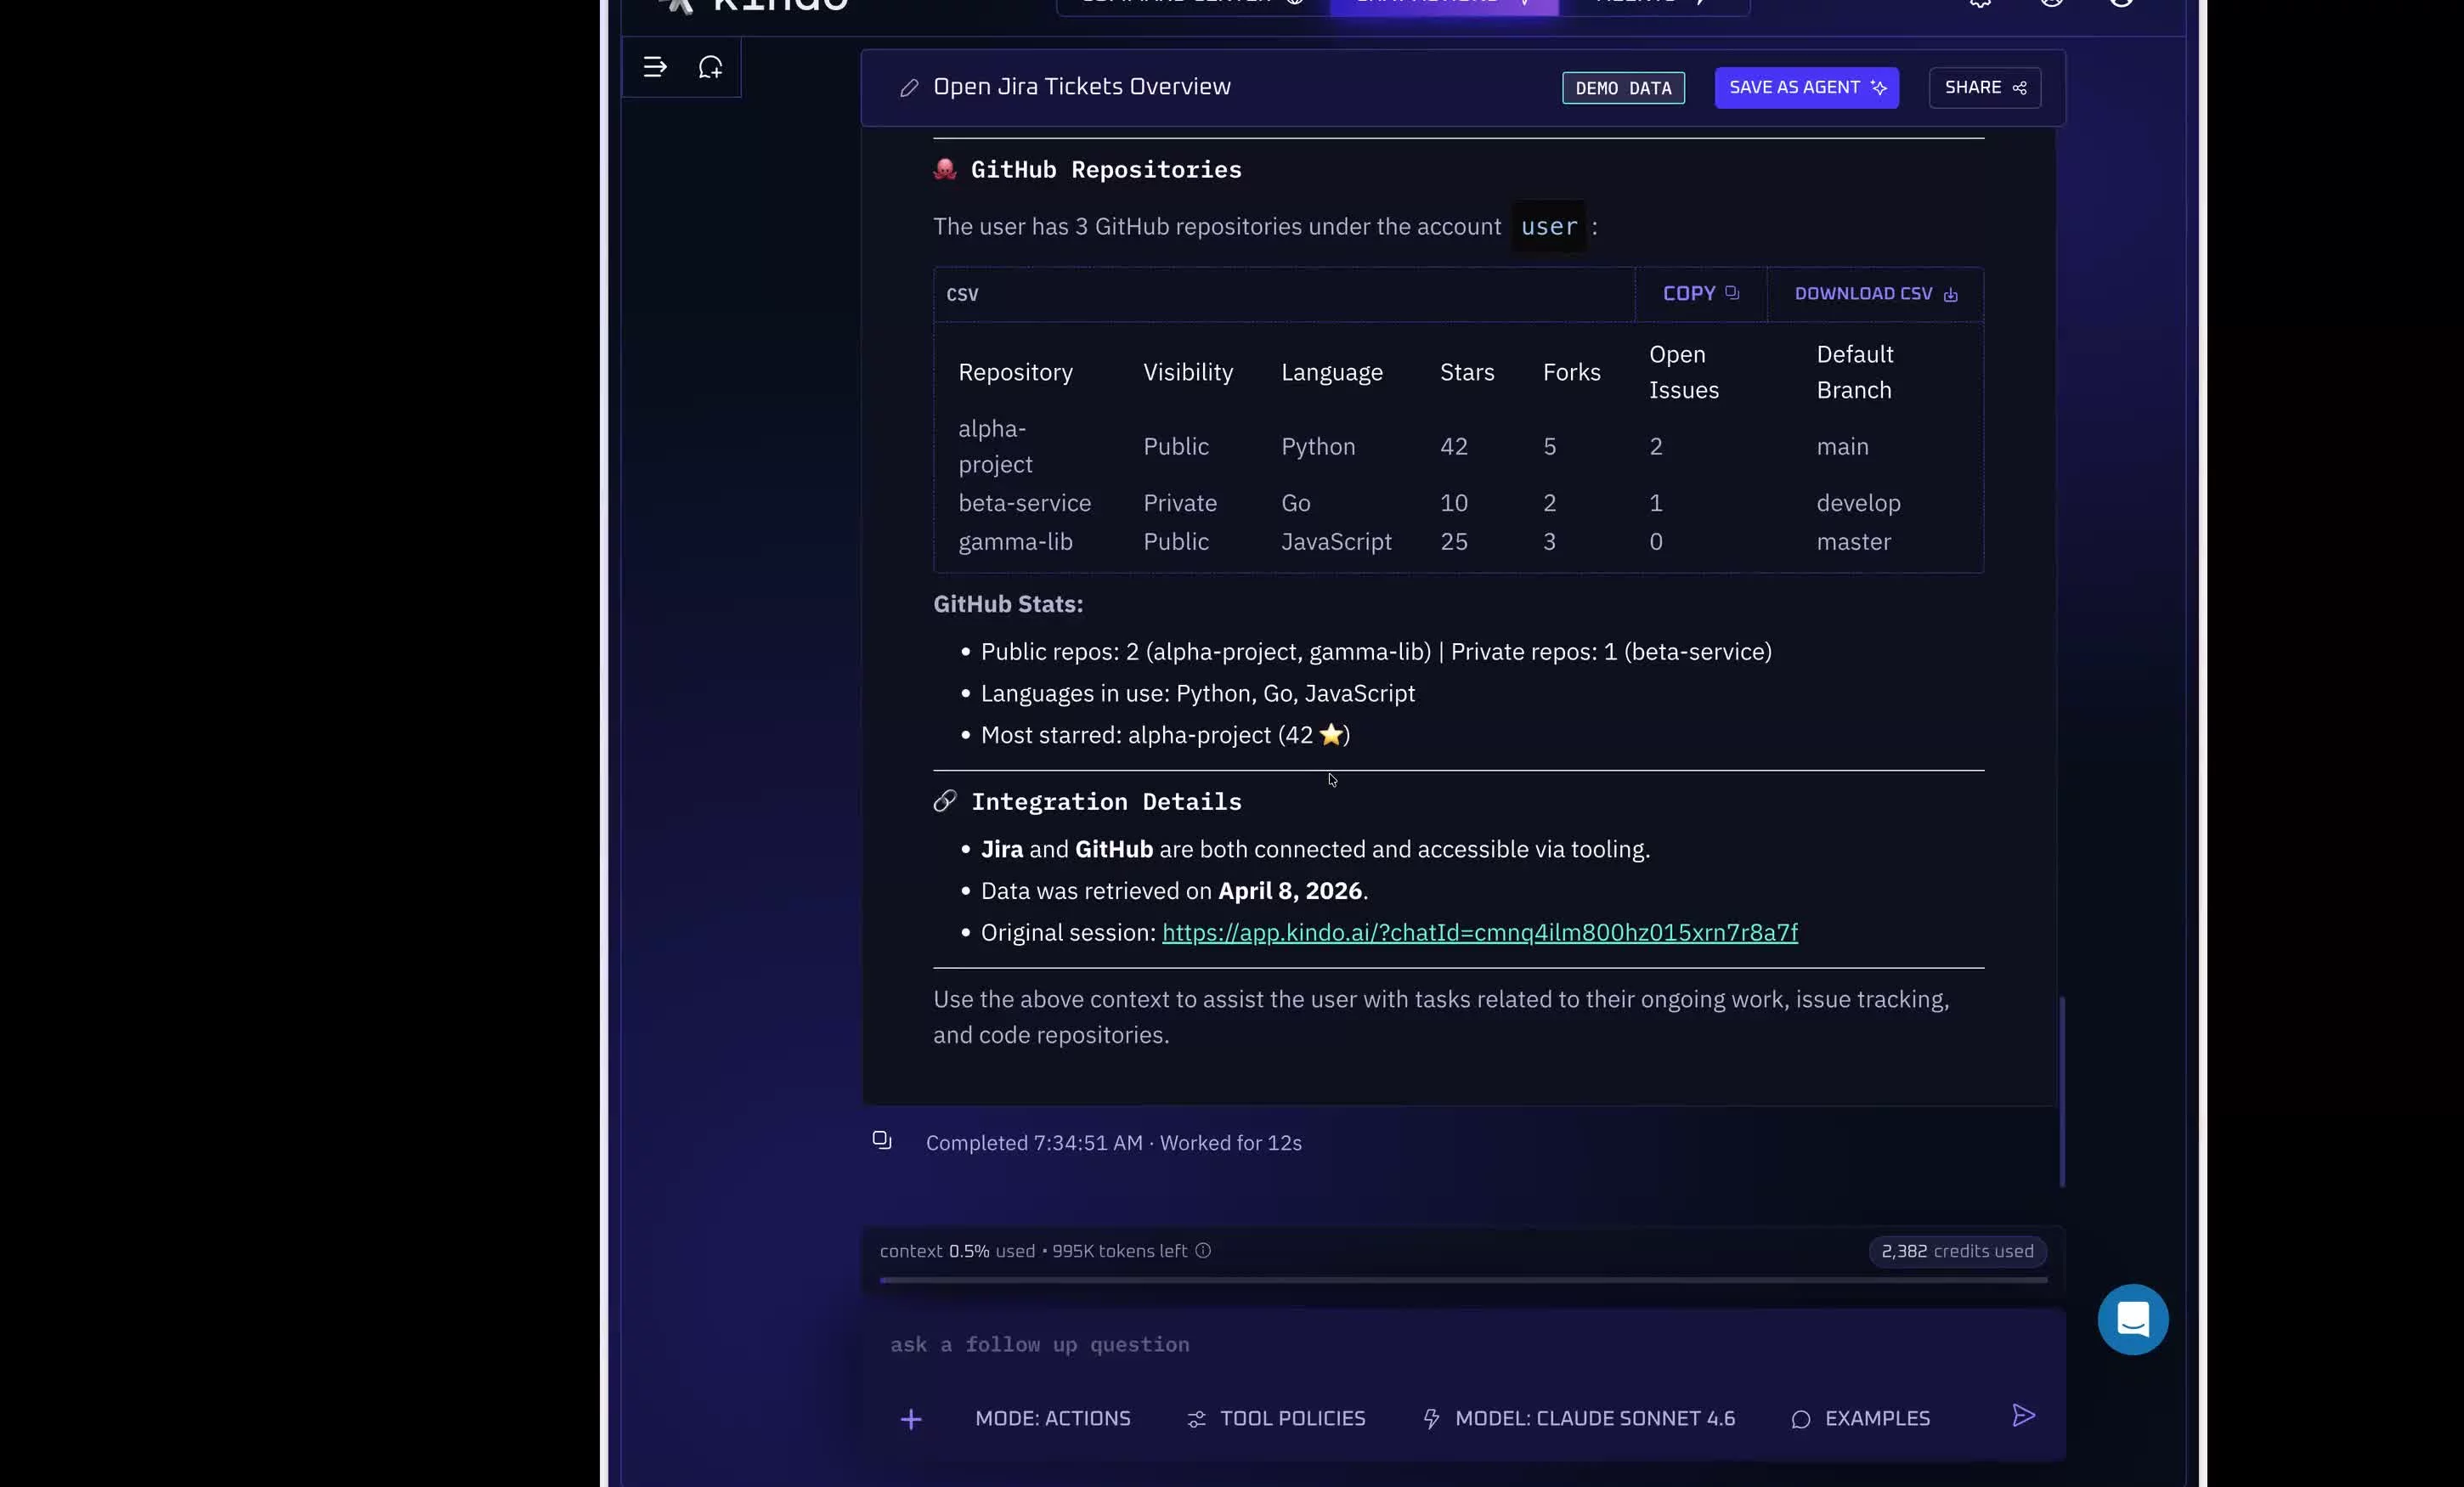
Task: Open the support chat bubble
Action: point(2131,1319)
